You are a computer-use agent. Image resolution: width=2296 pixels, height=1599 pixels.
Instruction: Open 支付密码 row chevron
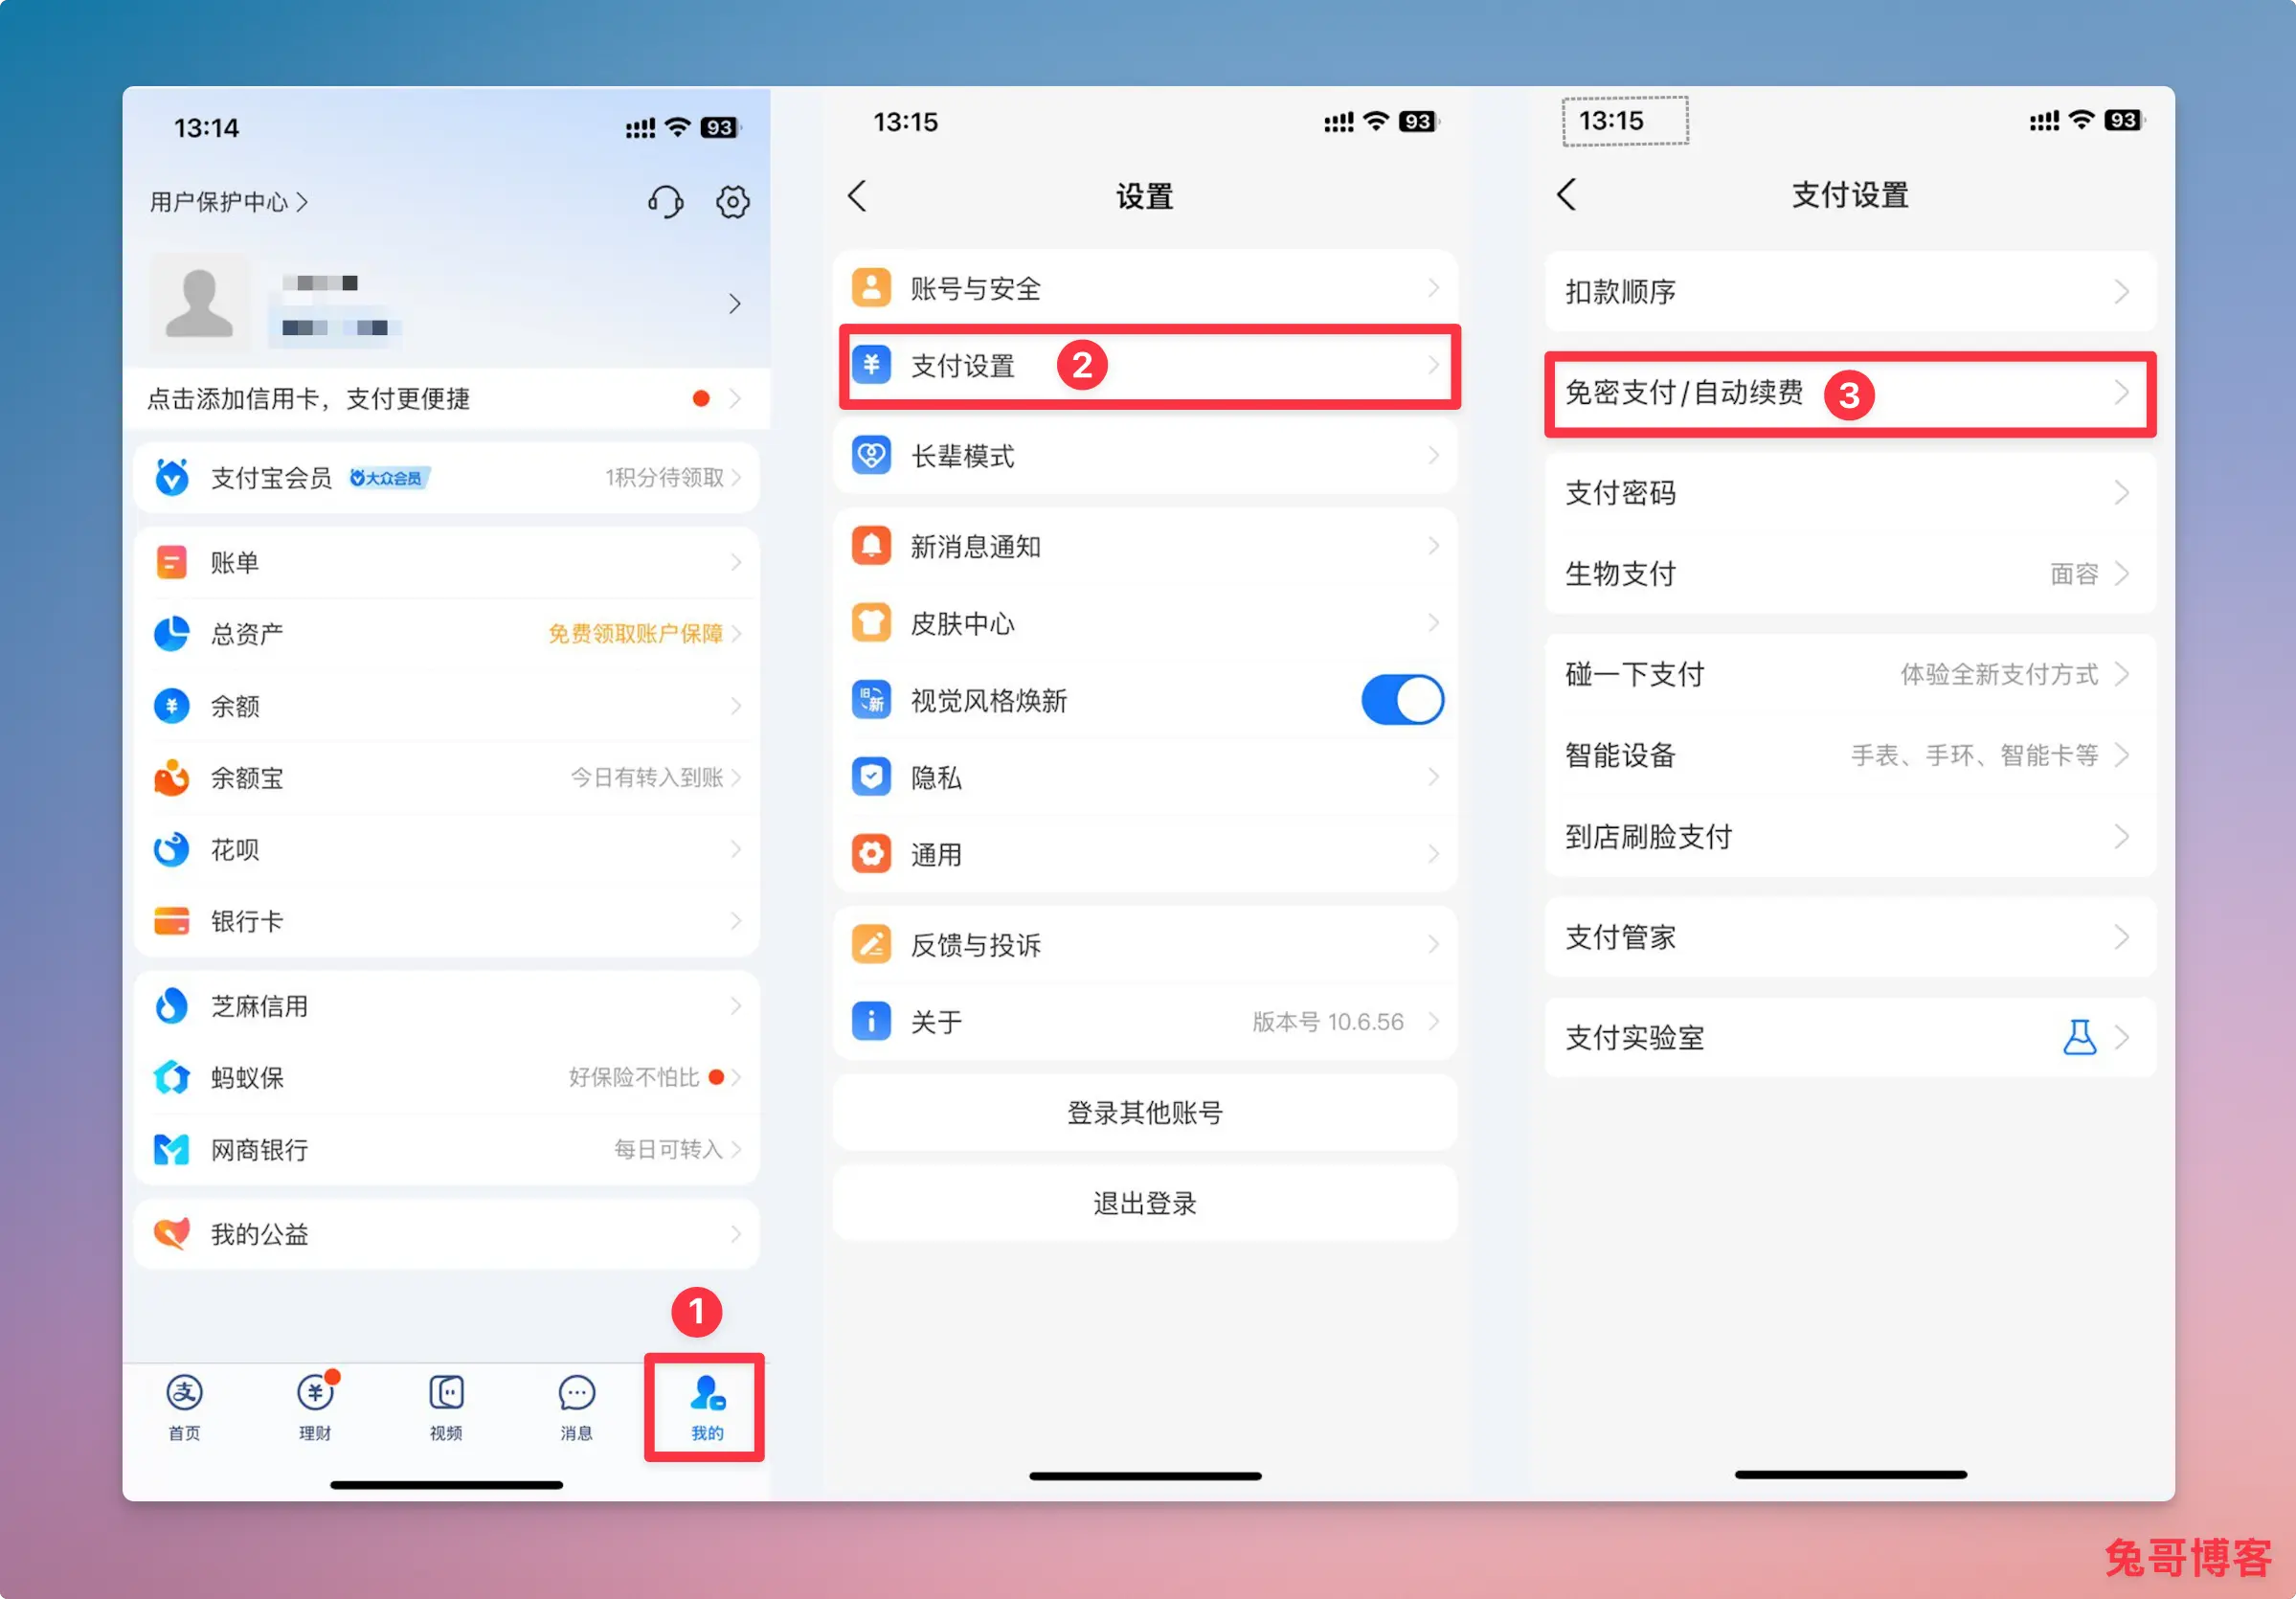point(2122,493)
